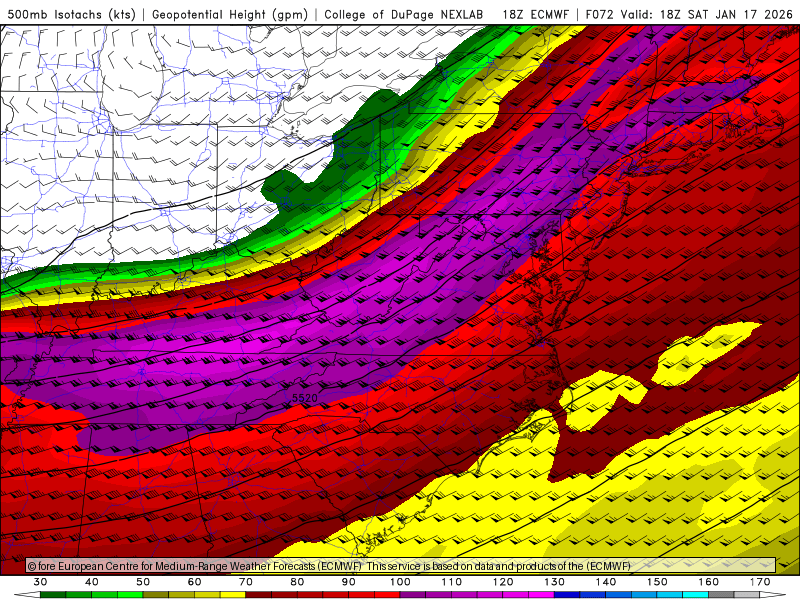Pick the bright magenta swatch ending at legend 130
Screen dimensions: 800x600
(541, 595)
